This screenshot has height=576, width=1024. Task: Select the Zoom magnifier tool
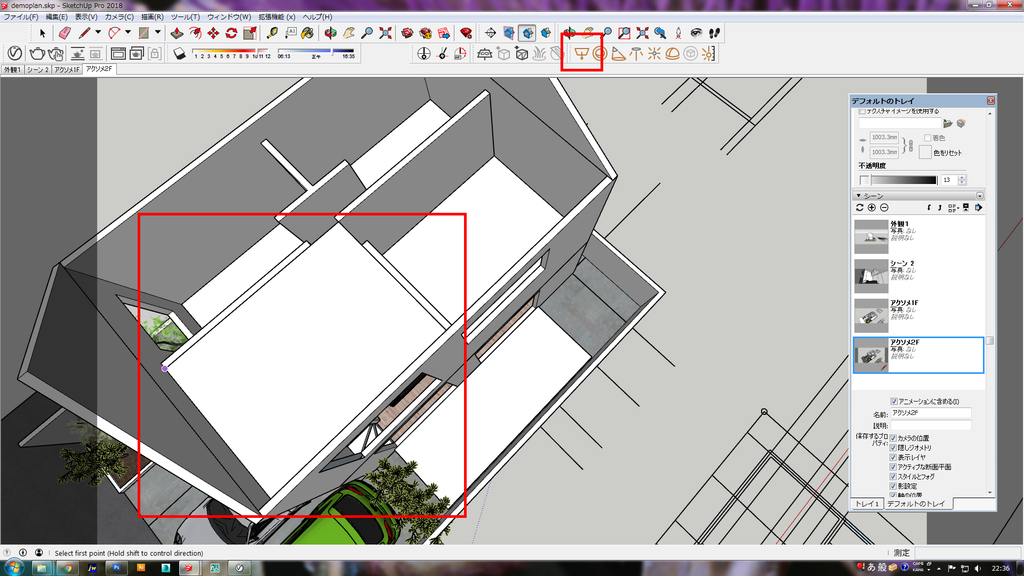[367, 33]
